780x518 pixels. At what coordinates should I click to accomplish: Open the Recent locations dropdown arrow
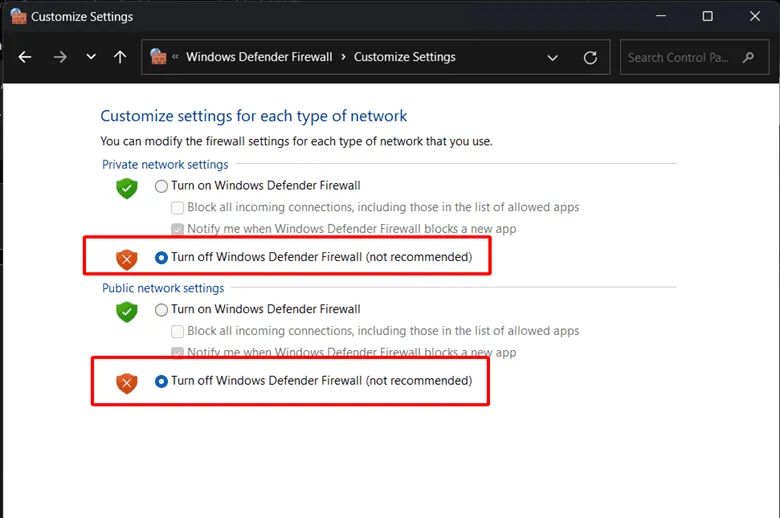(91, 57)
